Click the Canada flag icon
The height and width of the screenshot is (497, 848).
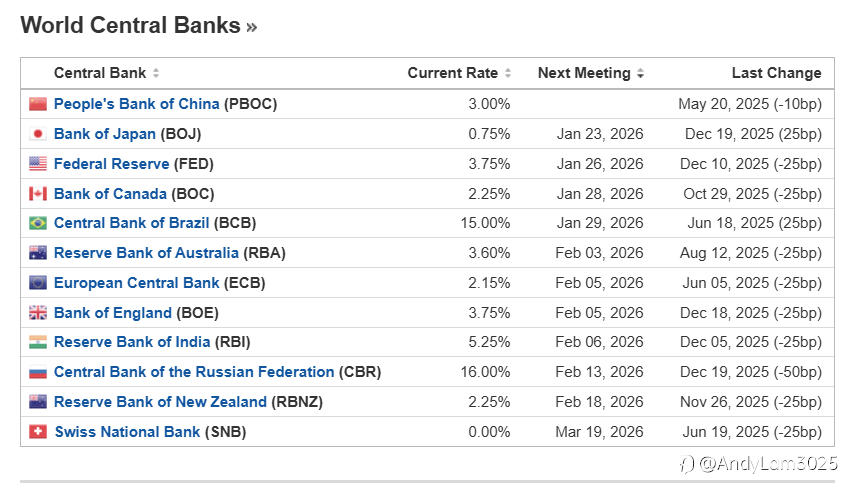coord(38,194)
